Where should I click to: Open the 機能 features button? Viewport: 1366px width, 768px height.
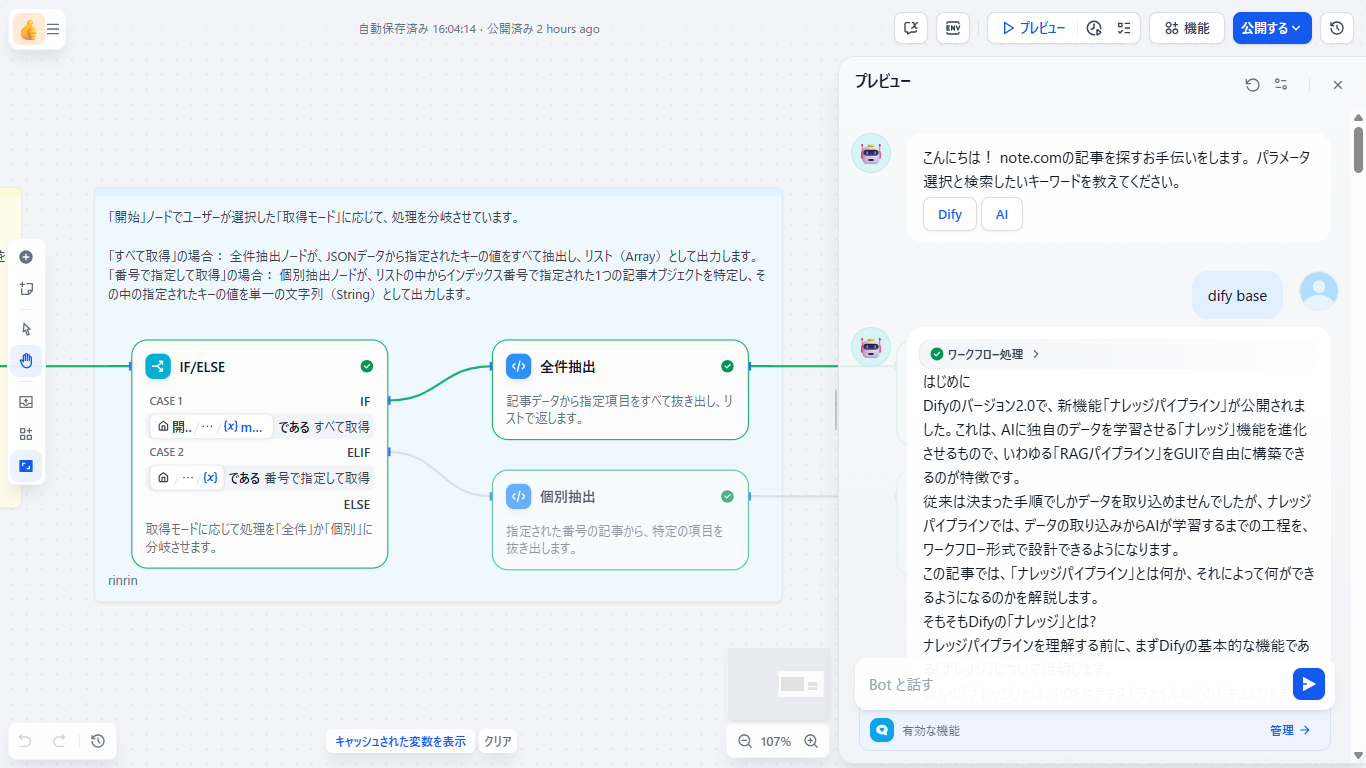pos(1187,28)
